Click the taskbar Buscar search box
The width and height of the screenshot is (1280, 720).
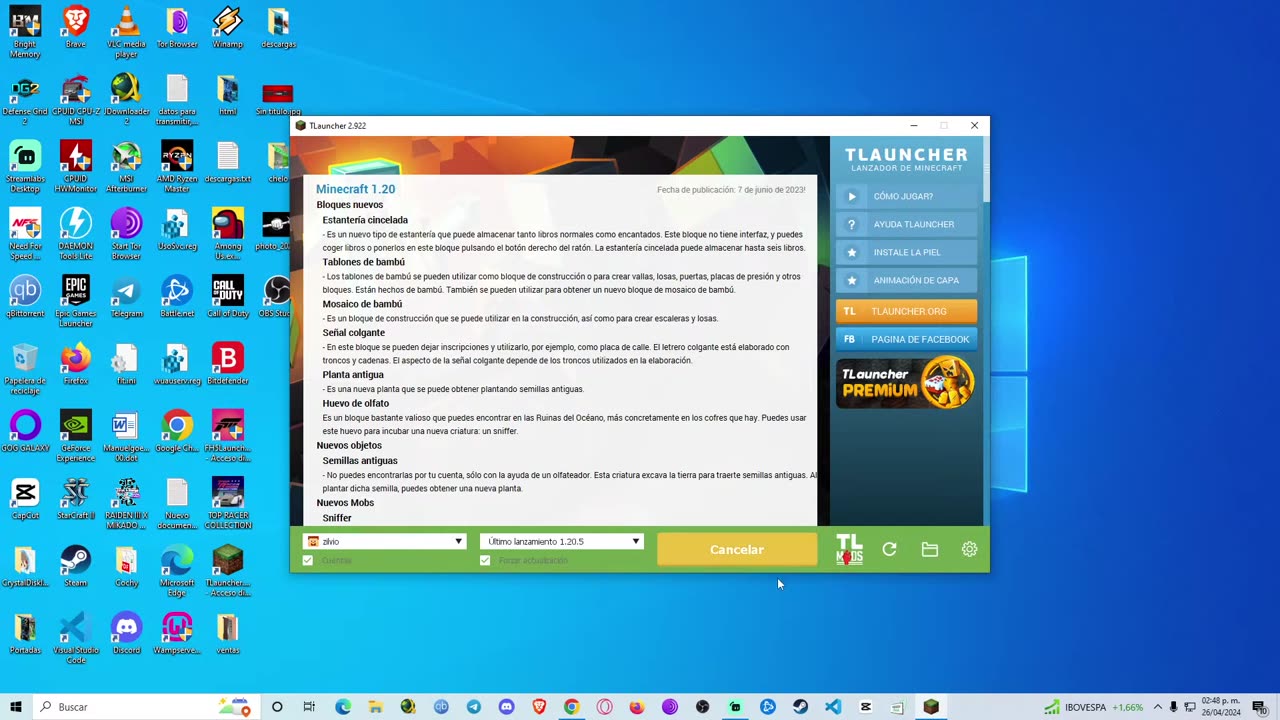coord(148,707)
